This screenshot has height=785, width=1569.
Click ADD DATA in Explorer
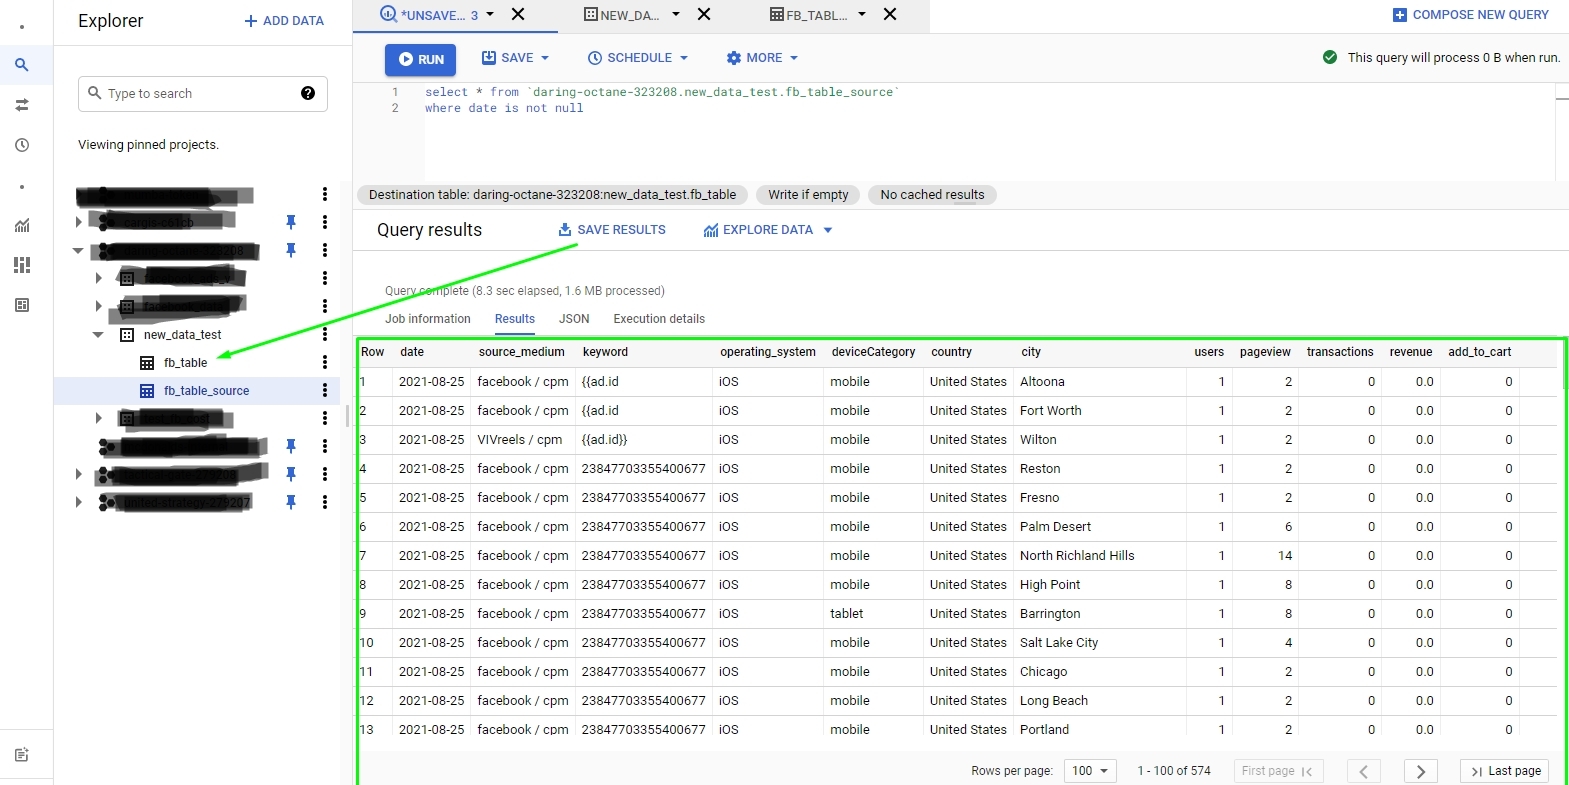coord(284,21)
